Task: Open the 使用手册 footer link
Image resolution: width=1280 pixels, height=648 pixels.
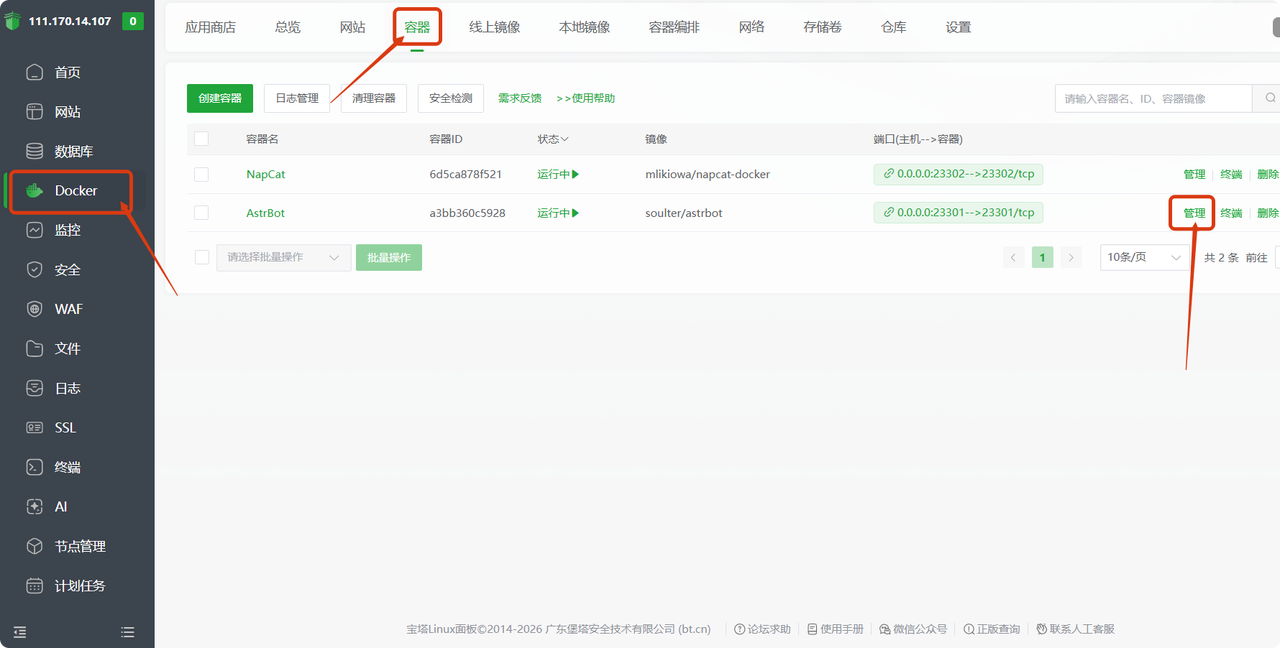Action: coord(835,629)
